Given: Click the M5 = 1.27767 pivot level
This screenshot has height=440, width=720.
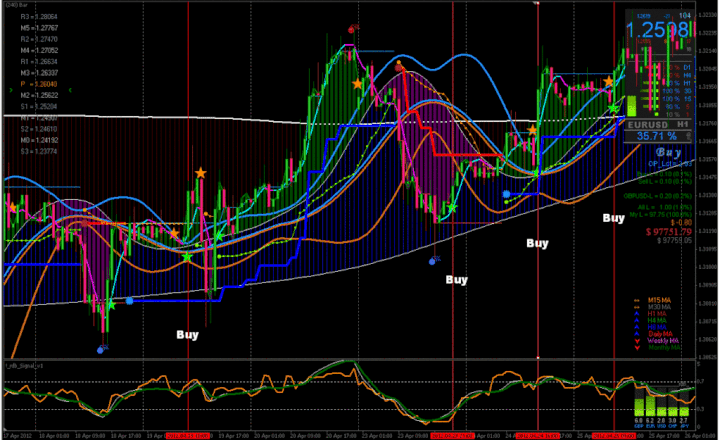Looking at the screenshot, I should (x=39, y=28).
